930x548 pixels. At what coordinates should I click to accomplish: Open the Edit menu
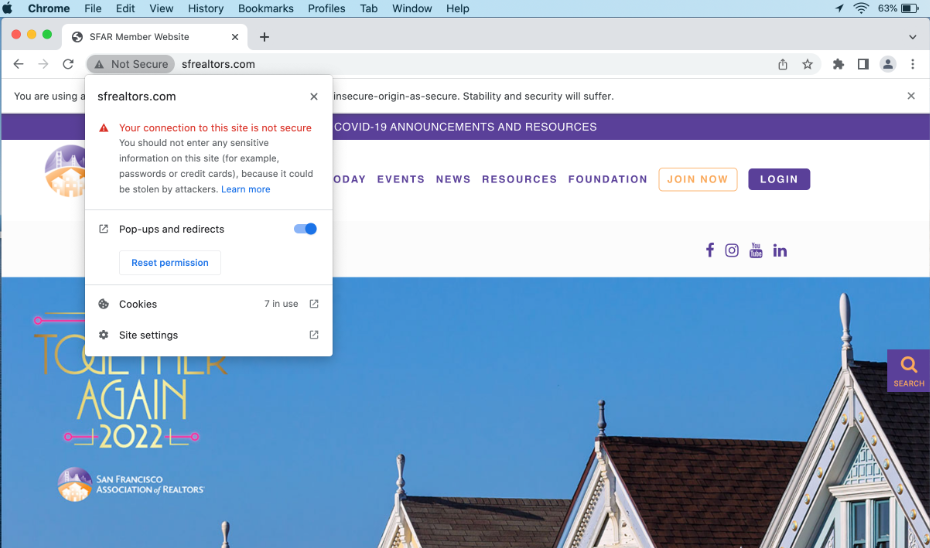pyautogui.click(x=125, y=8)
